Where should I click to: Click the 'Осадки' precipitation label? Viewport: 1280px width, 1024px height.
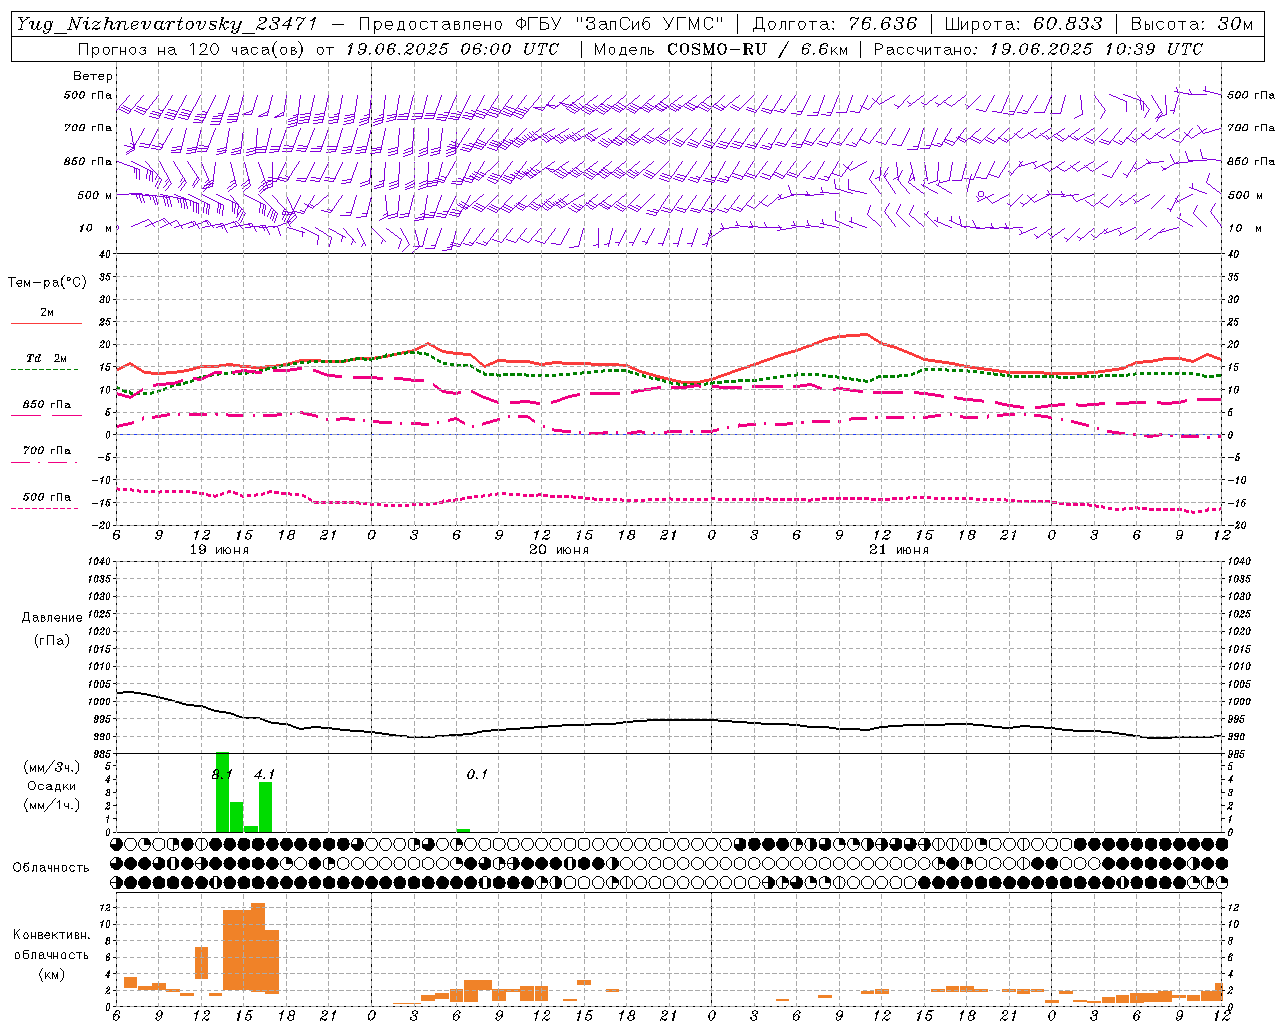(x=51, y=786)
